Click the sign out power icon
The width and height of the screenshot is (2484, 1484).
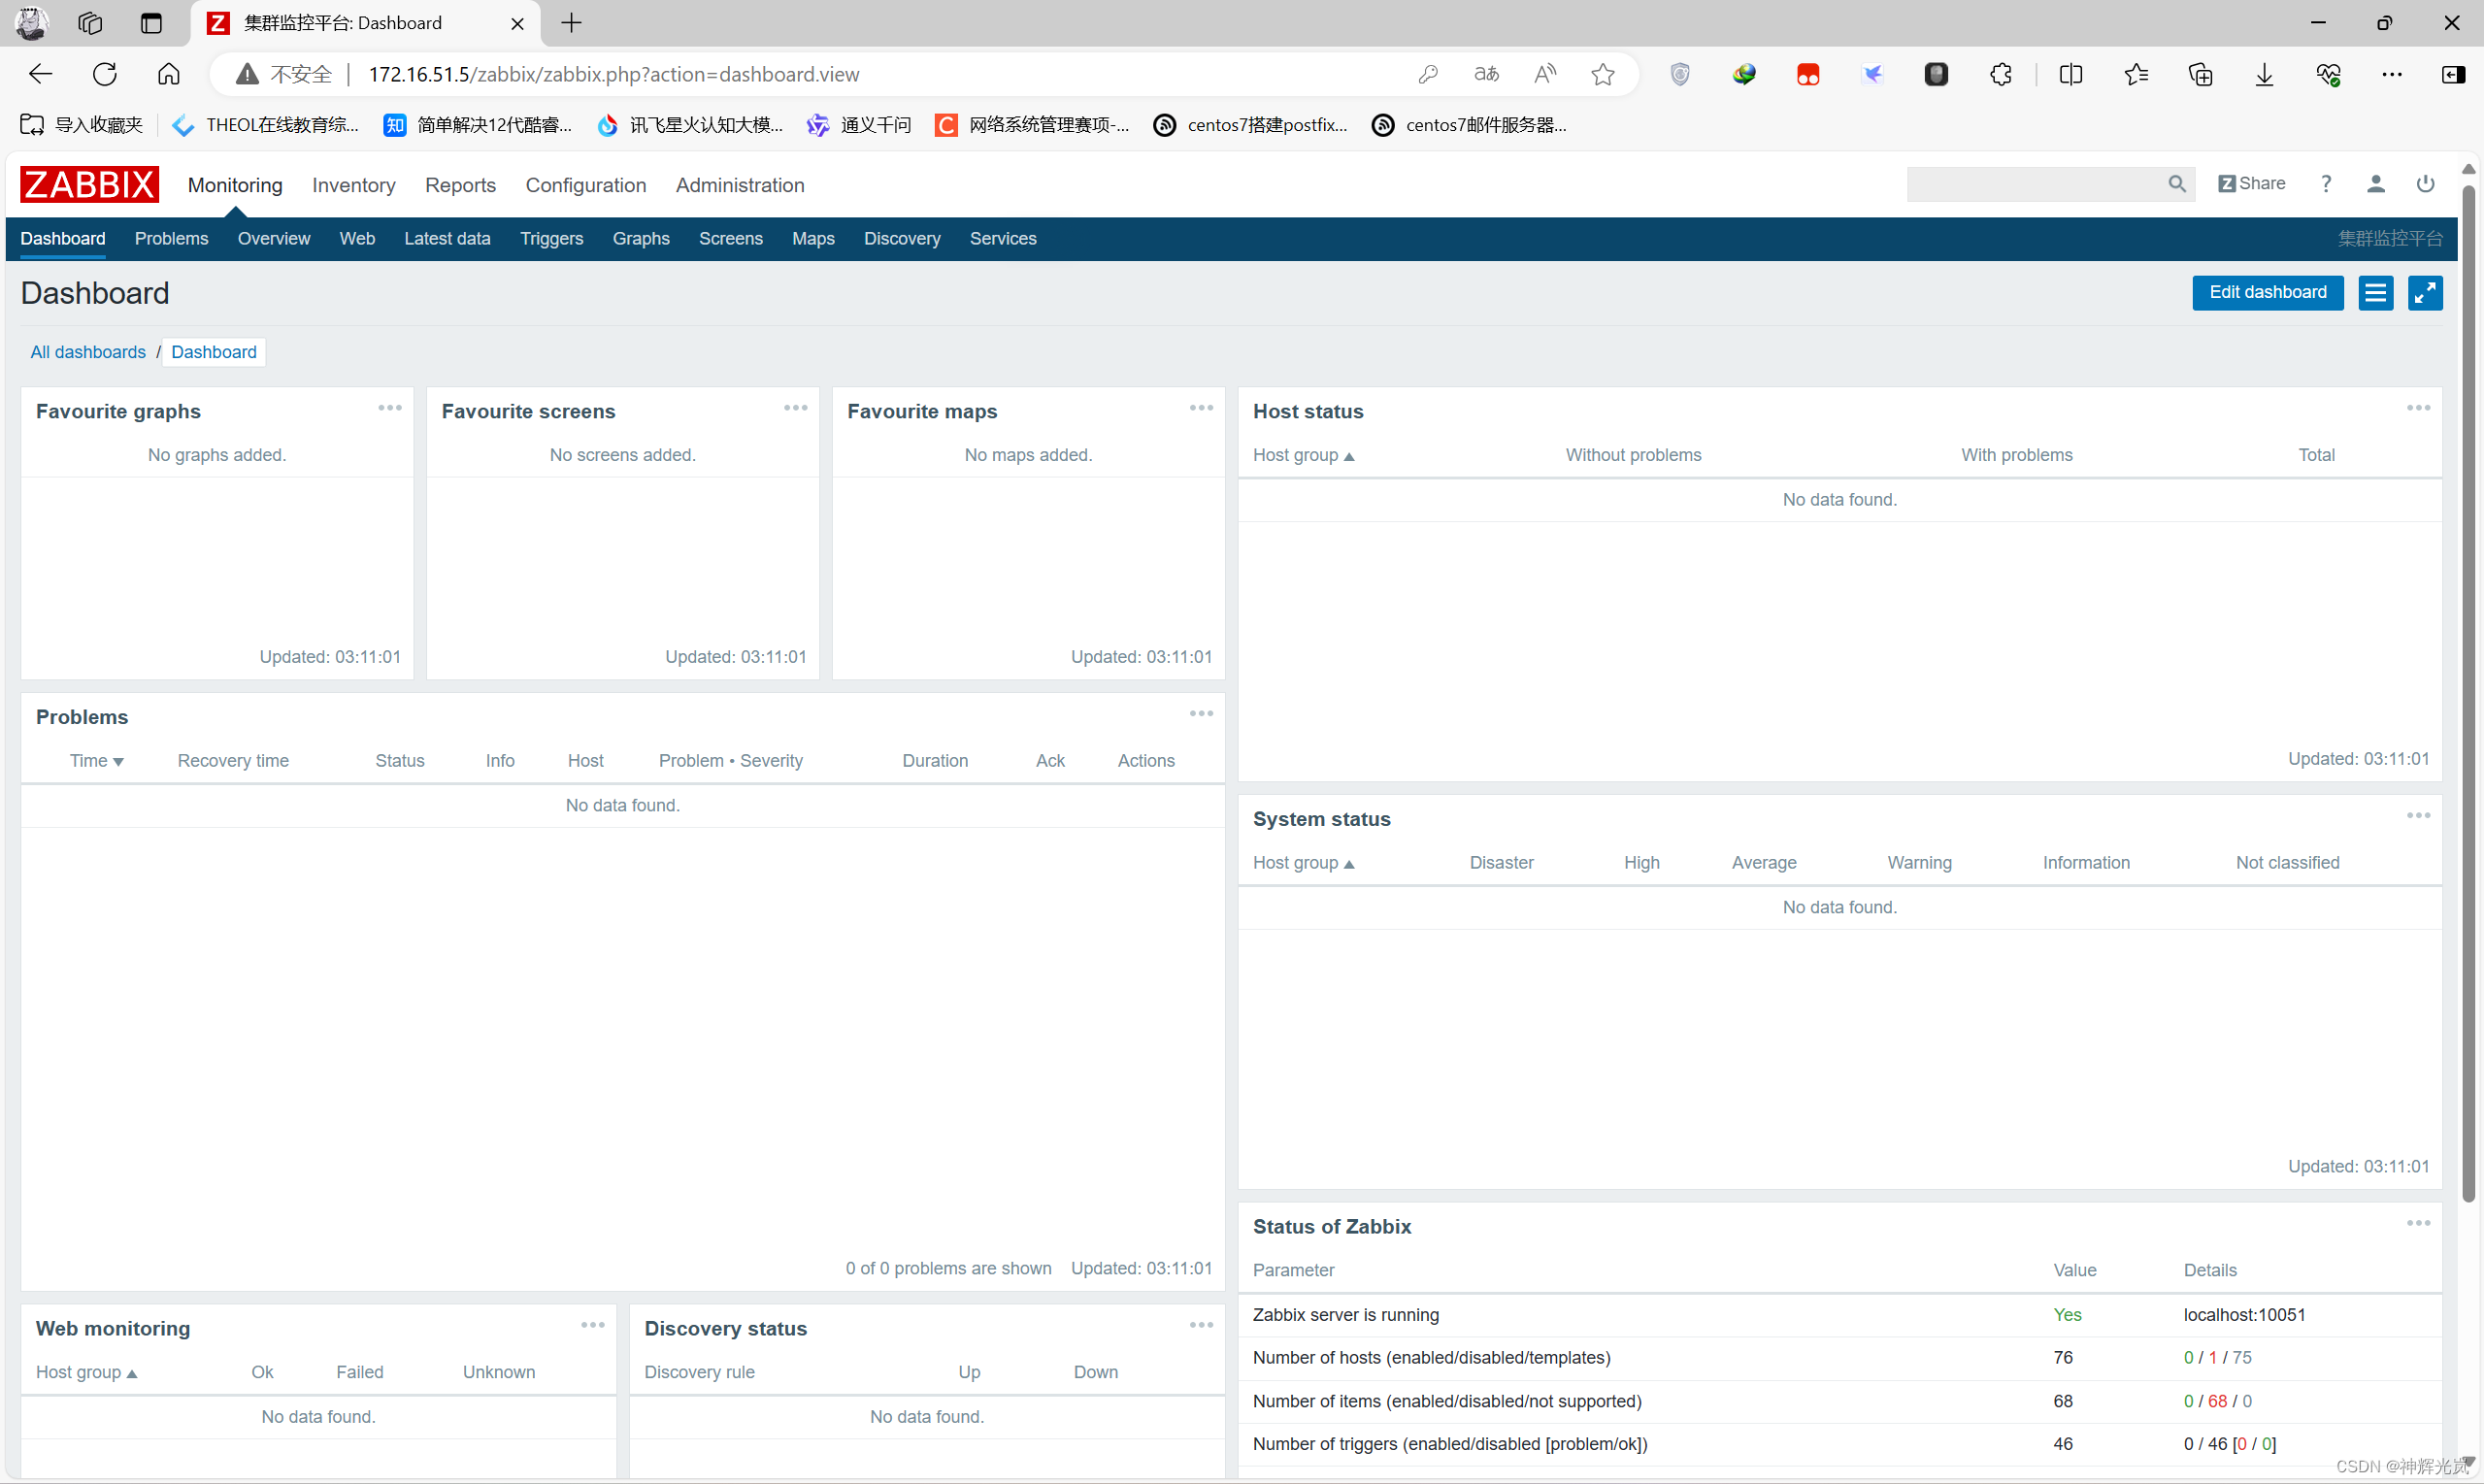2424,184
